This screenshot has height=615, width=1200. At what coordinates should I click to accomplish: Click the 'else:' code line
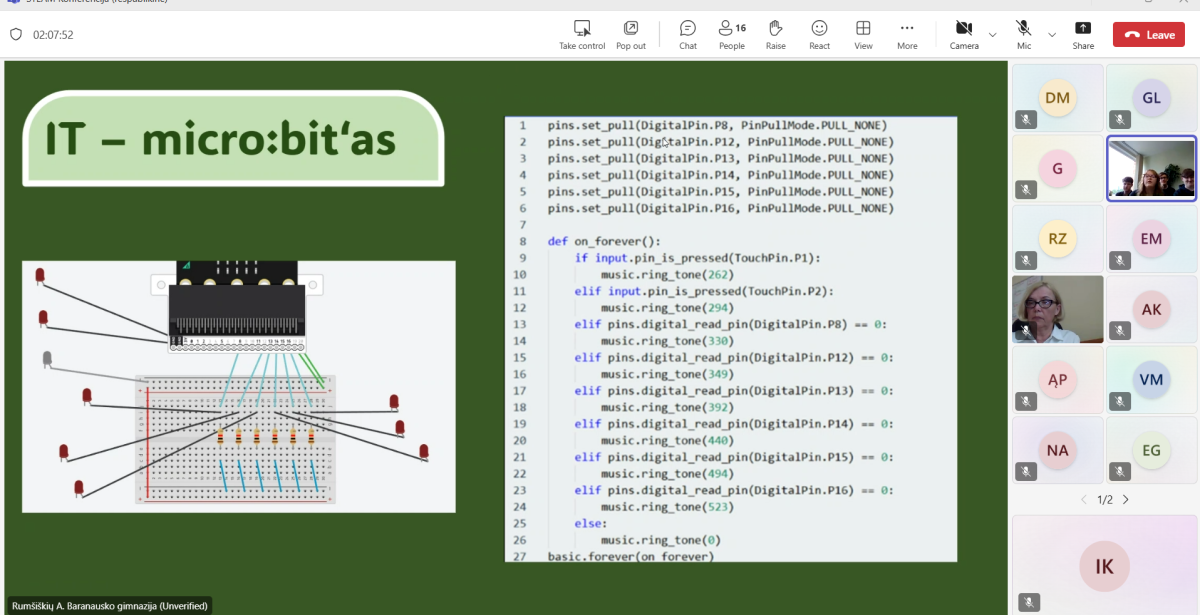[590, 523]
